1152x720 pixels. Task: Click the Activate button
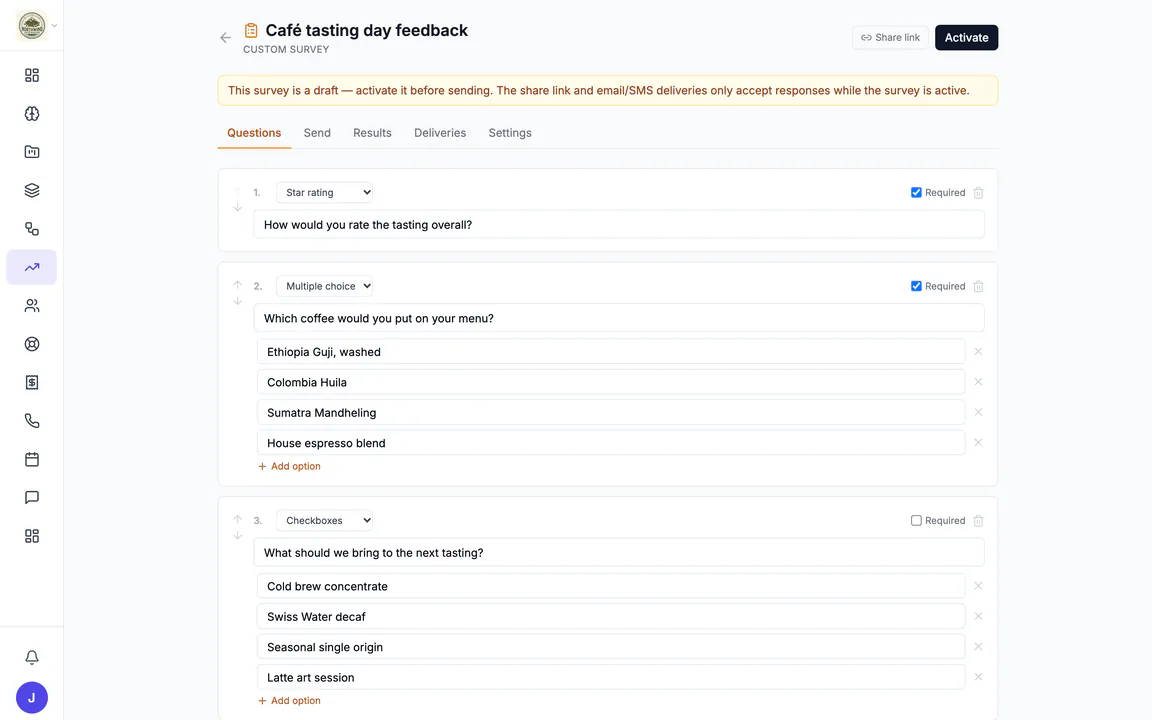point(966,37)
